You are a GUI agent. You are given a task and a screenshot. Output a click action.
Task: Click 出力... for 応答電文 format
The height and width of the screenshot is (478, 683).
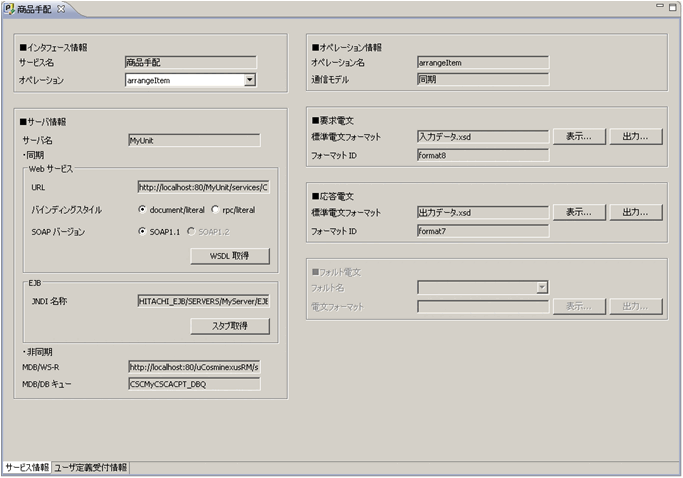point(636,212)
